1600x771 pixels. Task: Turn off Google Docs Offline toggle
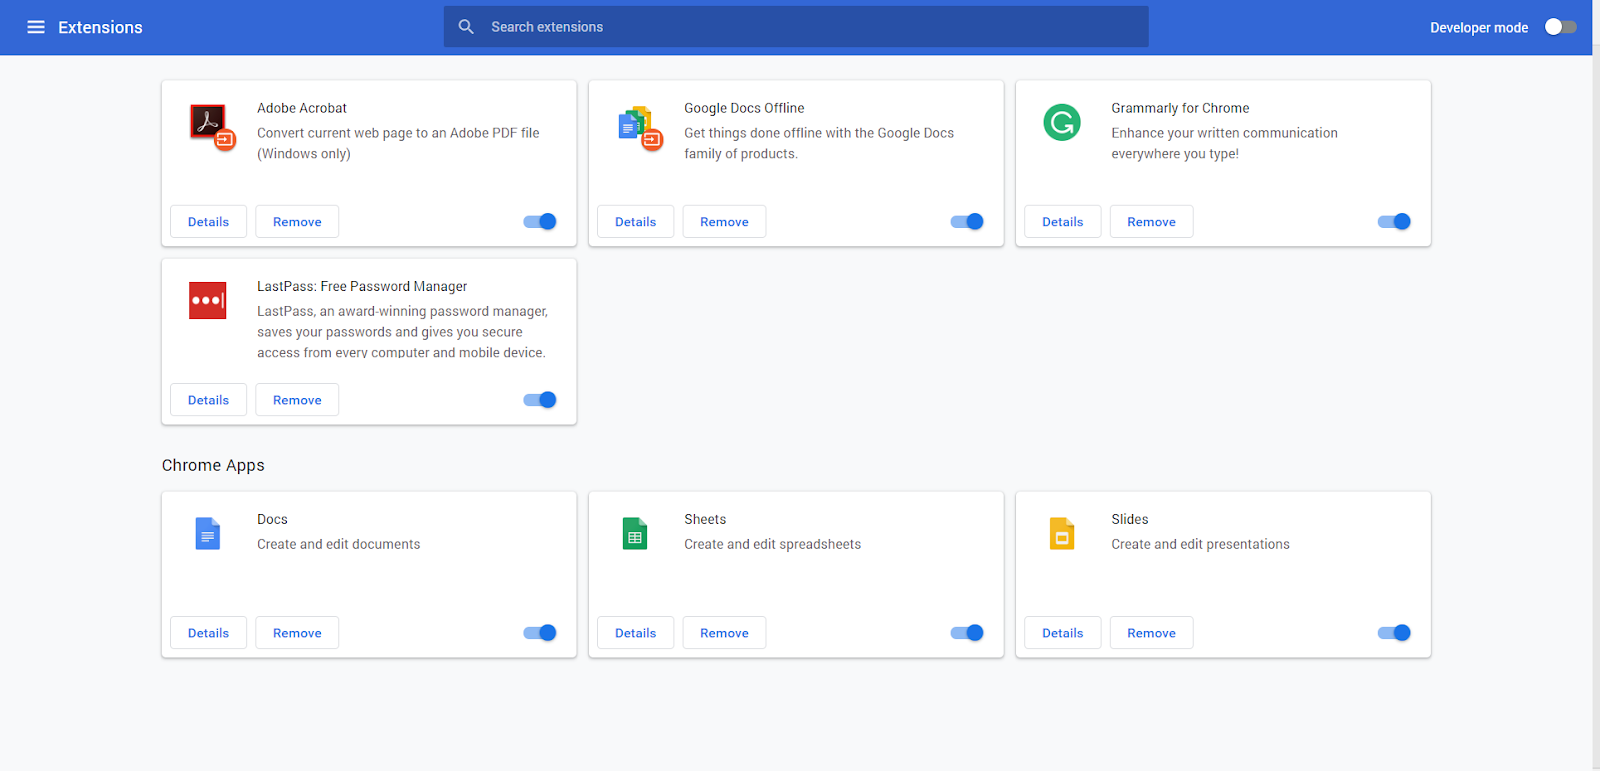click(x=967, y=222)
